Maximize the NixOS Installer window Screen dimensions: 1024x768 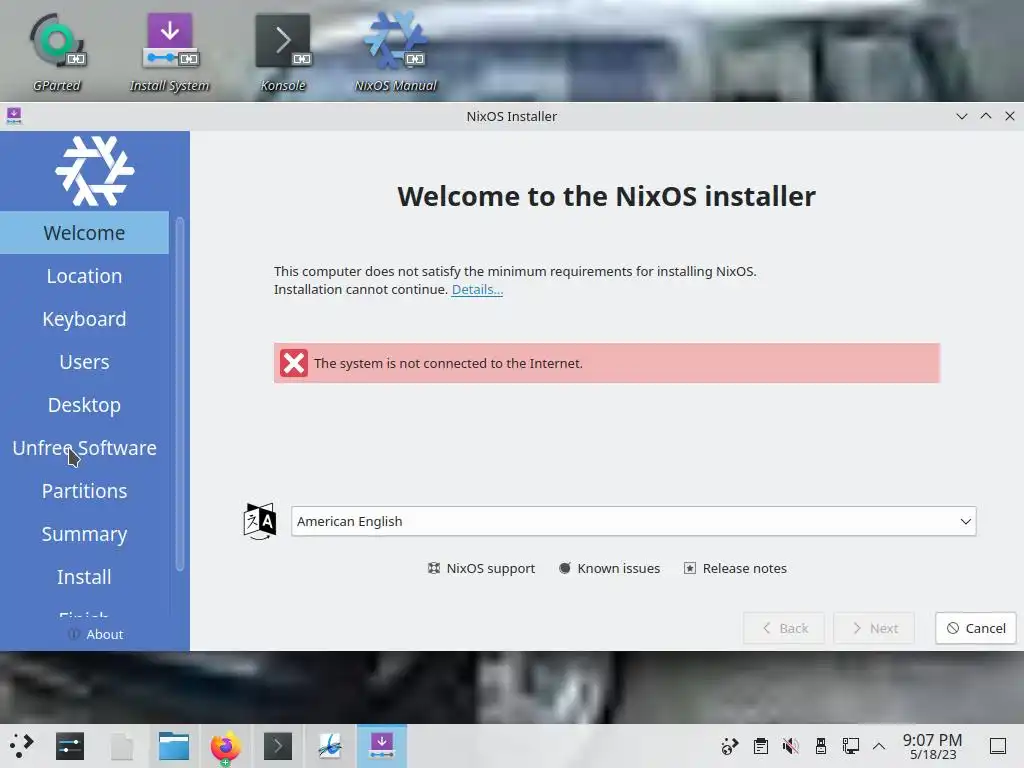point(986,116)
